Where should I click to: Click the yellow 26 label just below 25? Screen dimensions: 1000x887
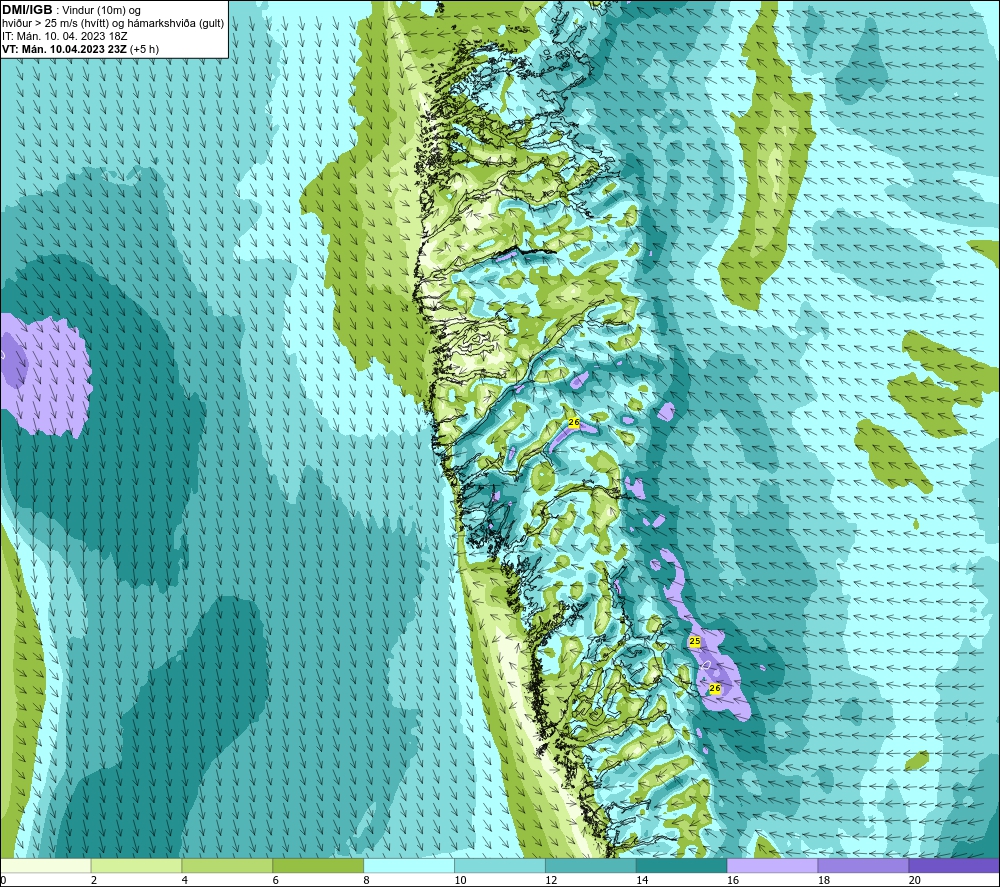tap(714, 688)
